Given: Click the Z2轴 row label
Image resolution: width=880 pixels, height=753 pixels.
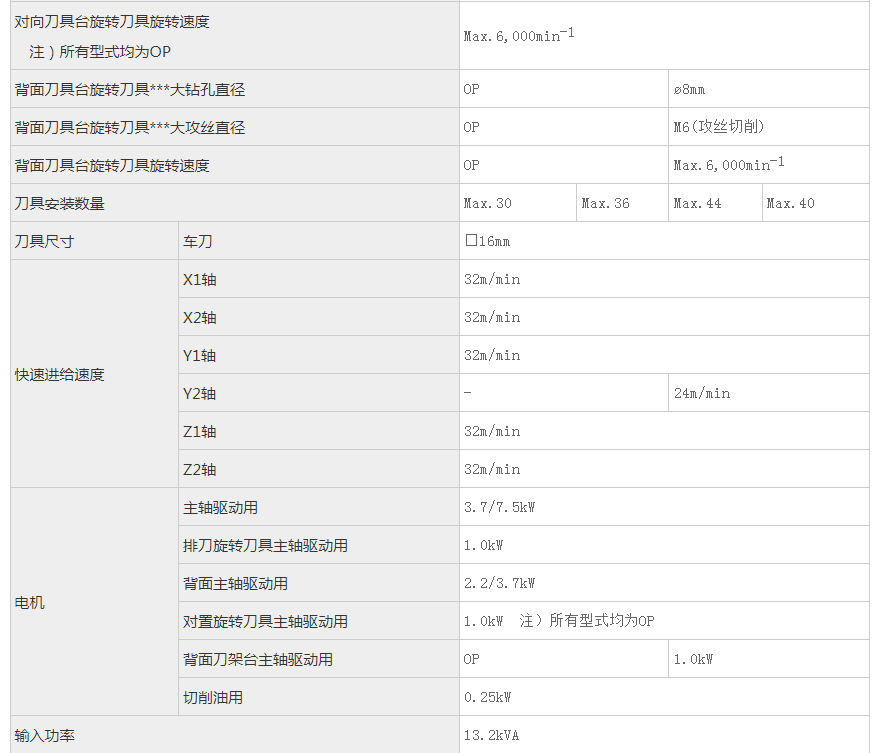Looking at the screenshot, I should point(200,469).
